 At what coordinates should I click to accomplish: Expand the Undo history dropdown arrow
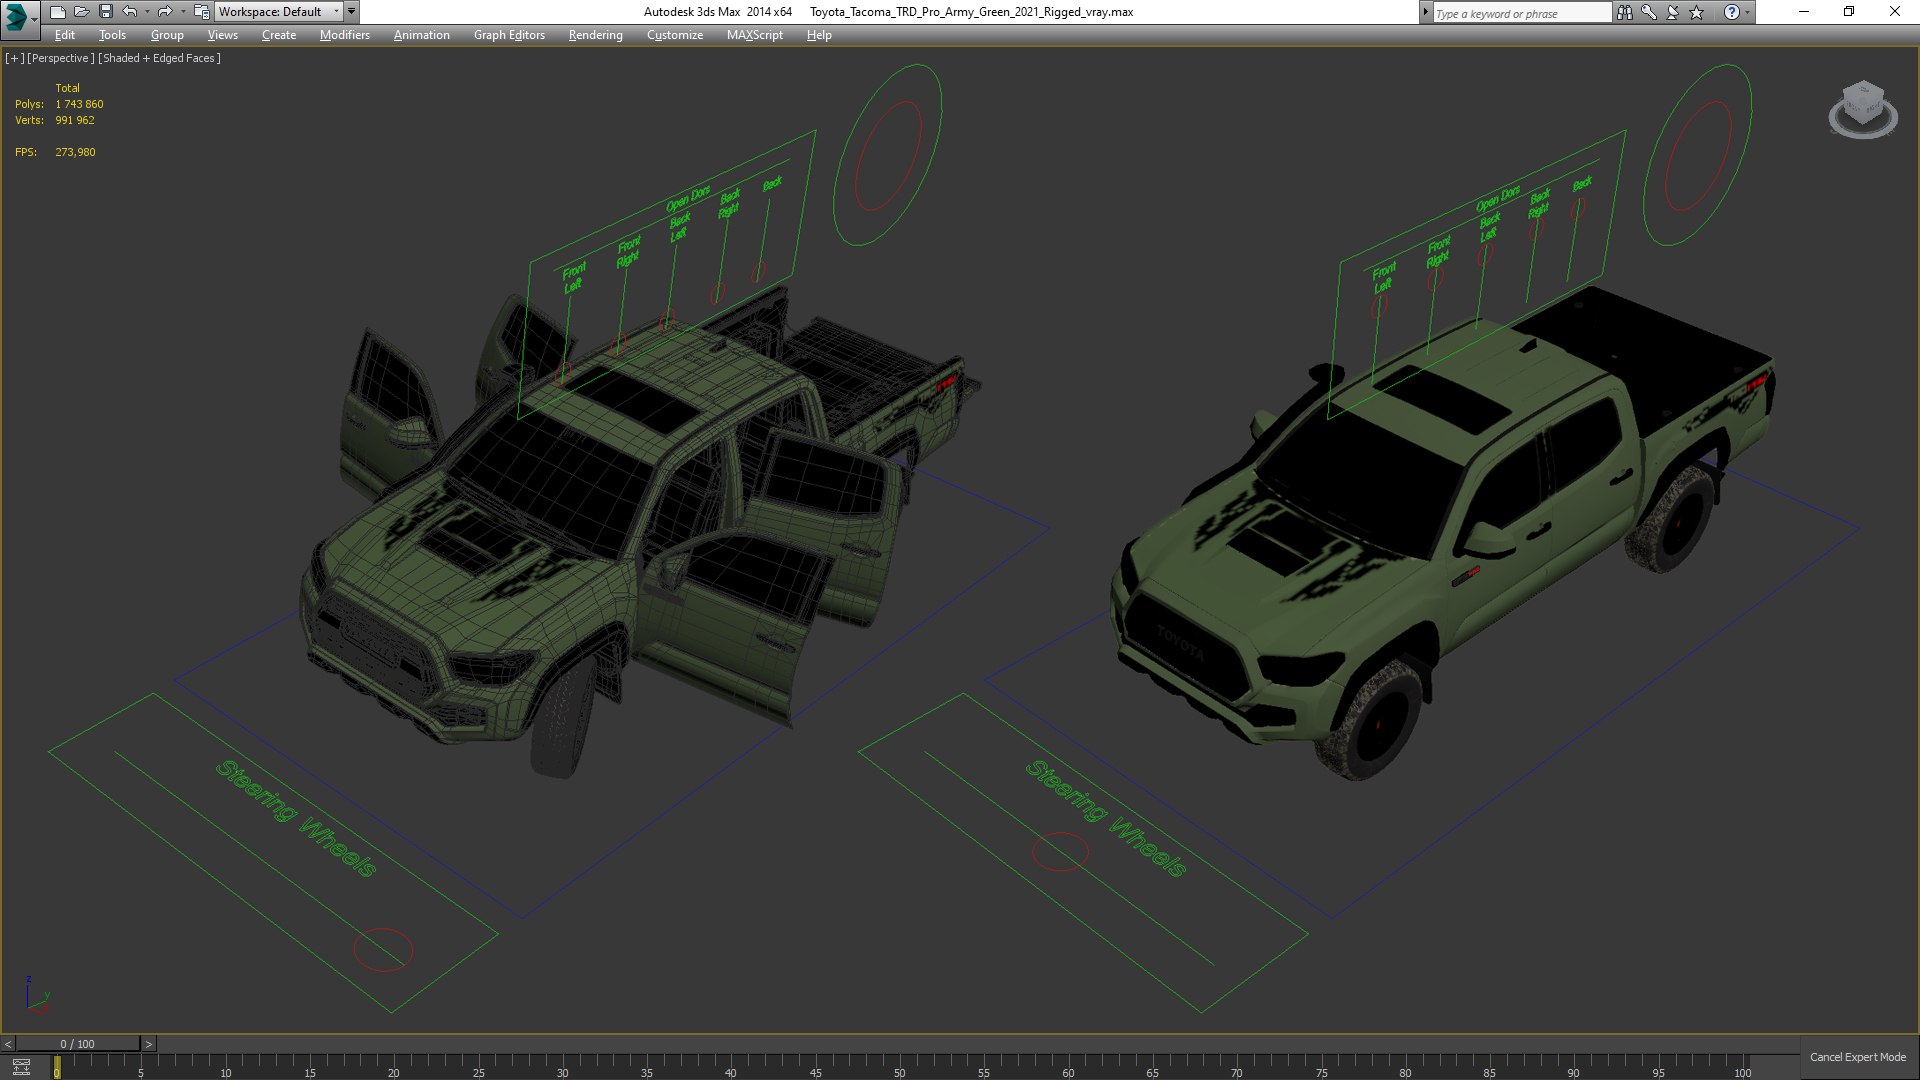(147, 12)
